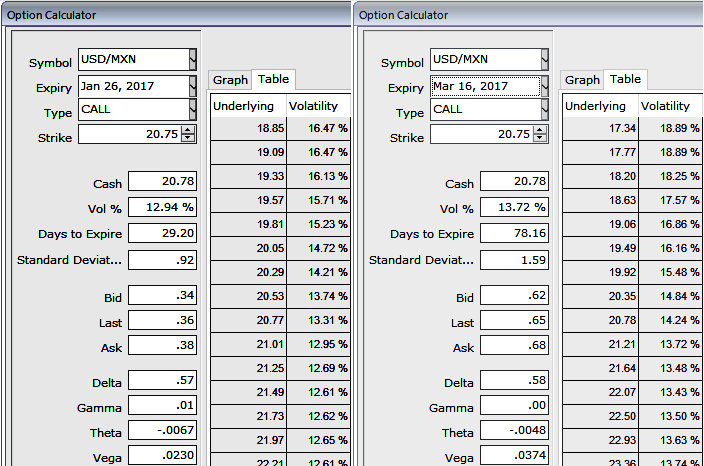Switch to Graph tab in left calculator

point(230,80)
